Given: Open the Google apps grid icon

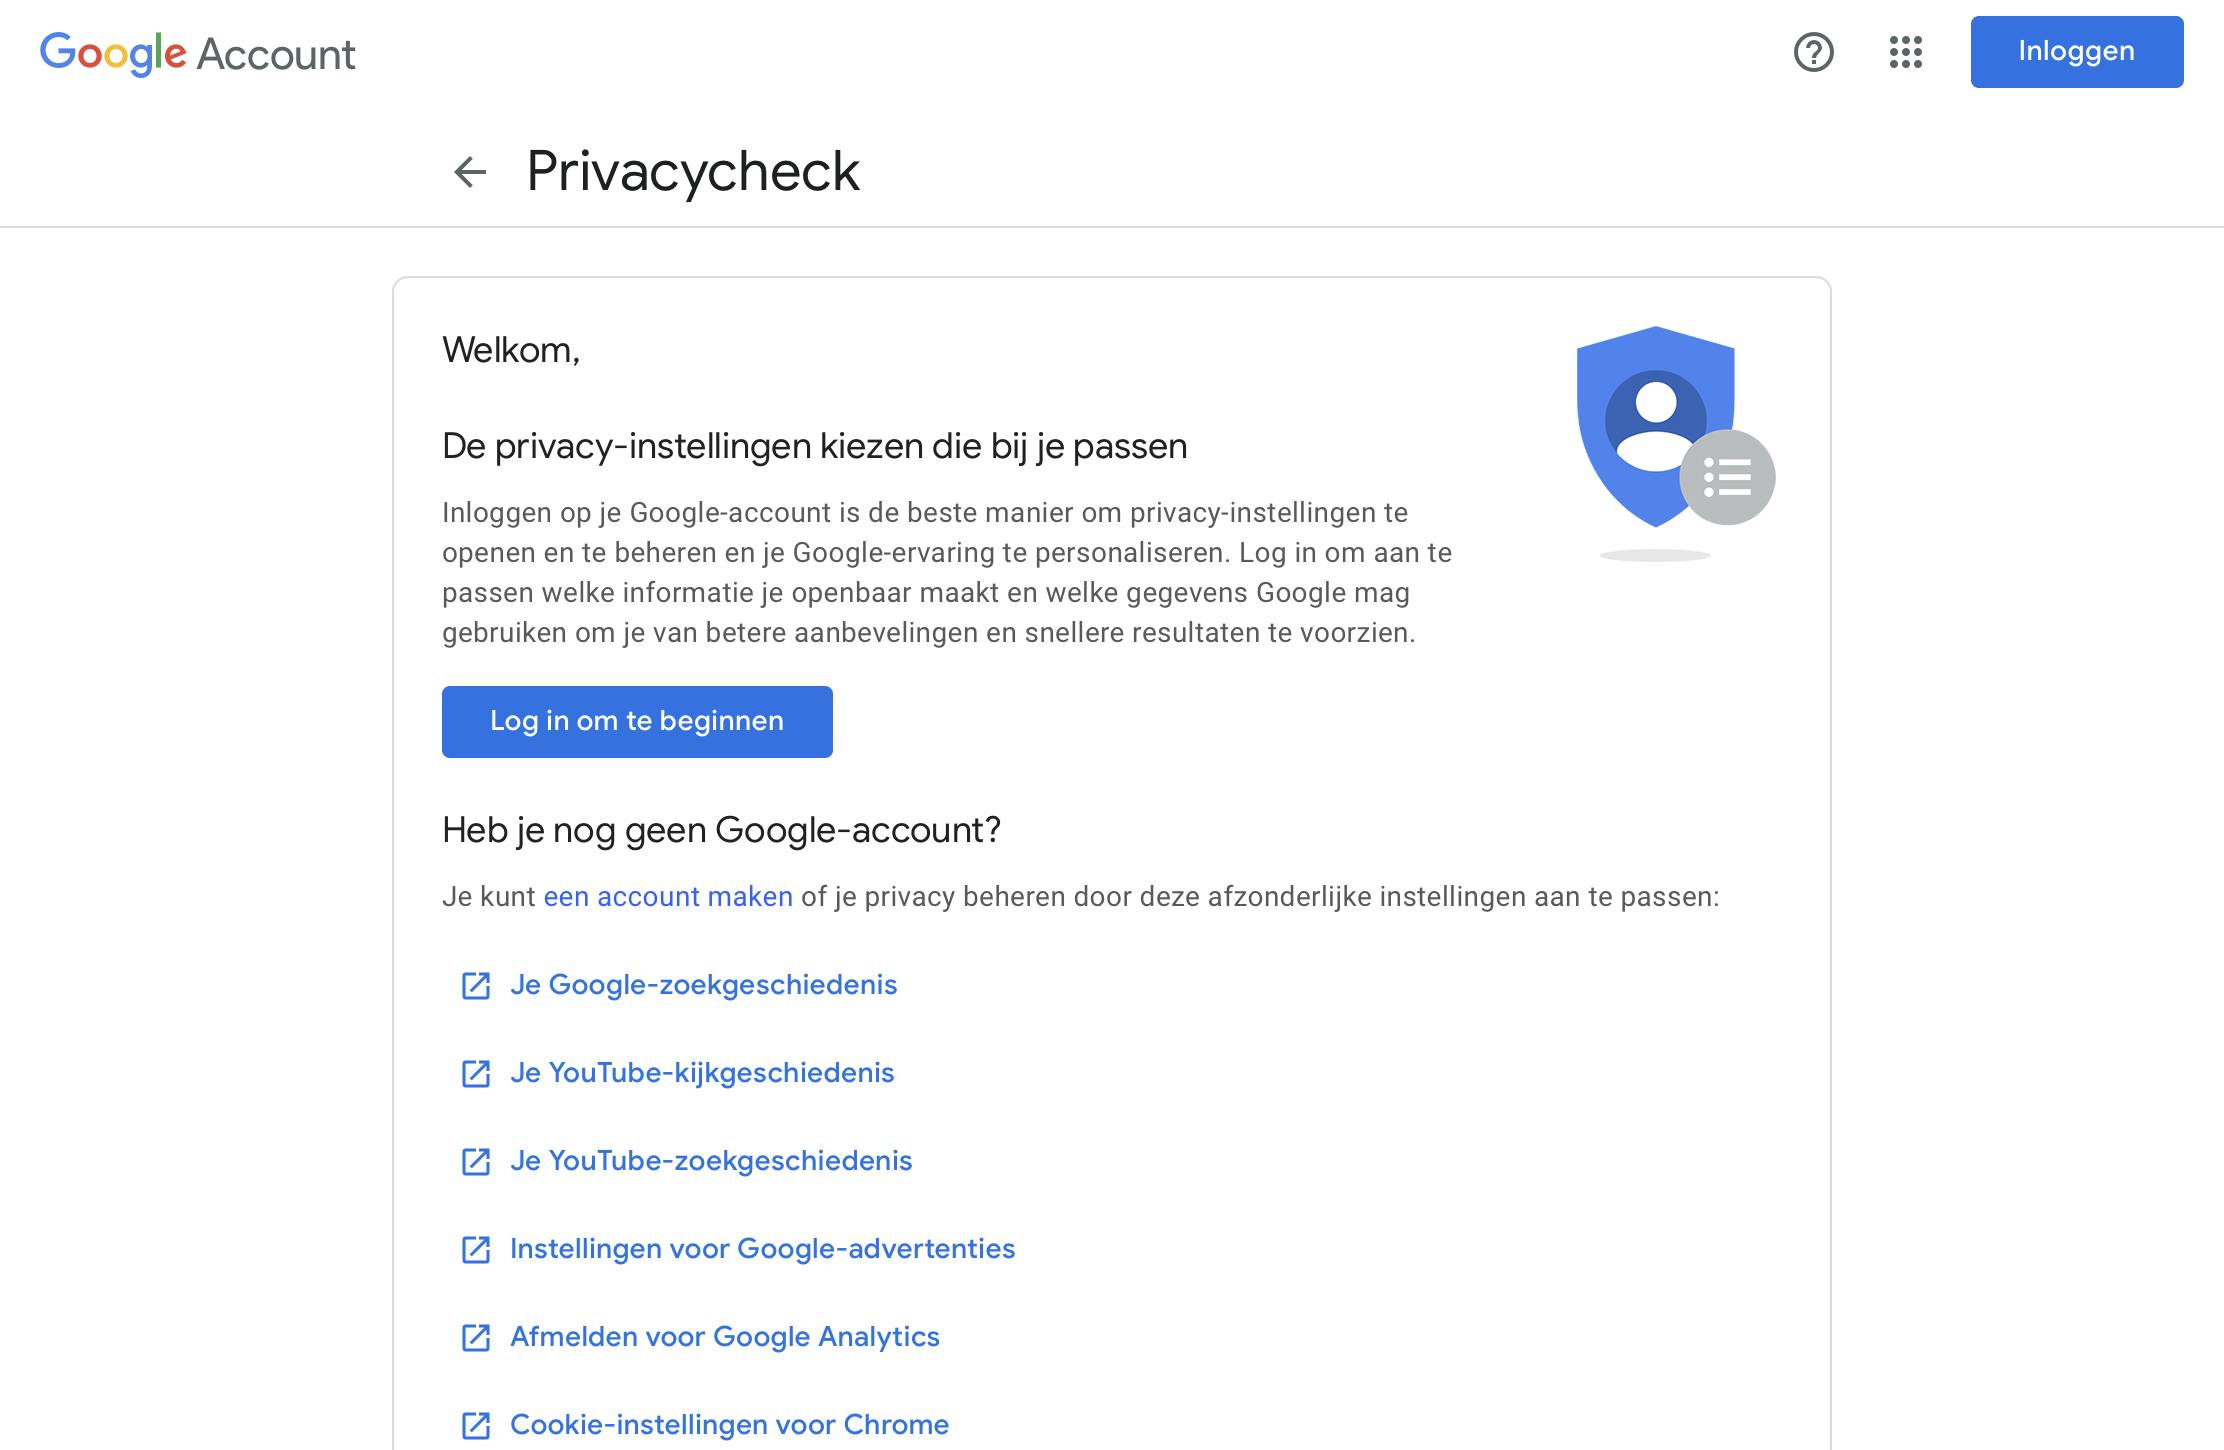Looking at the screenshot, I should coord(1905,52).
